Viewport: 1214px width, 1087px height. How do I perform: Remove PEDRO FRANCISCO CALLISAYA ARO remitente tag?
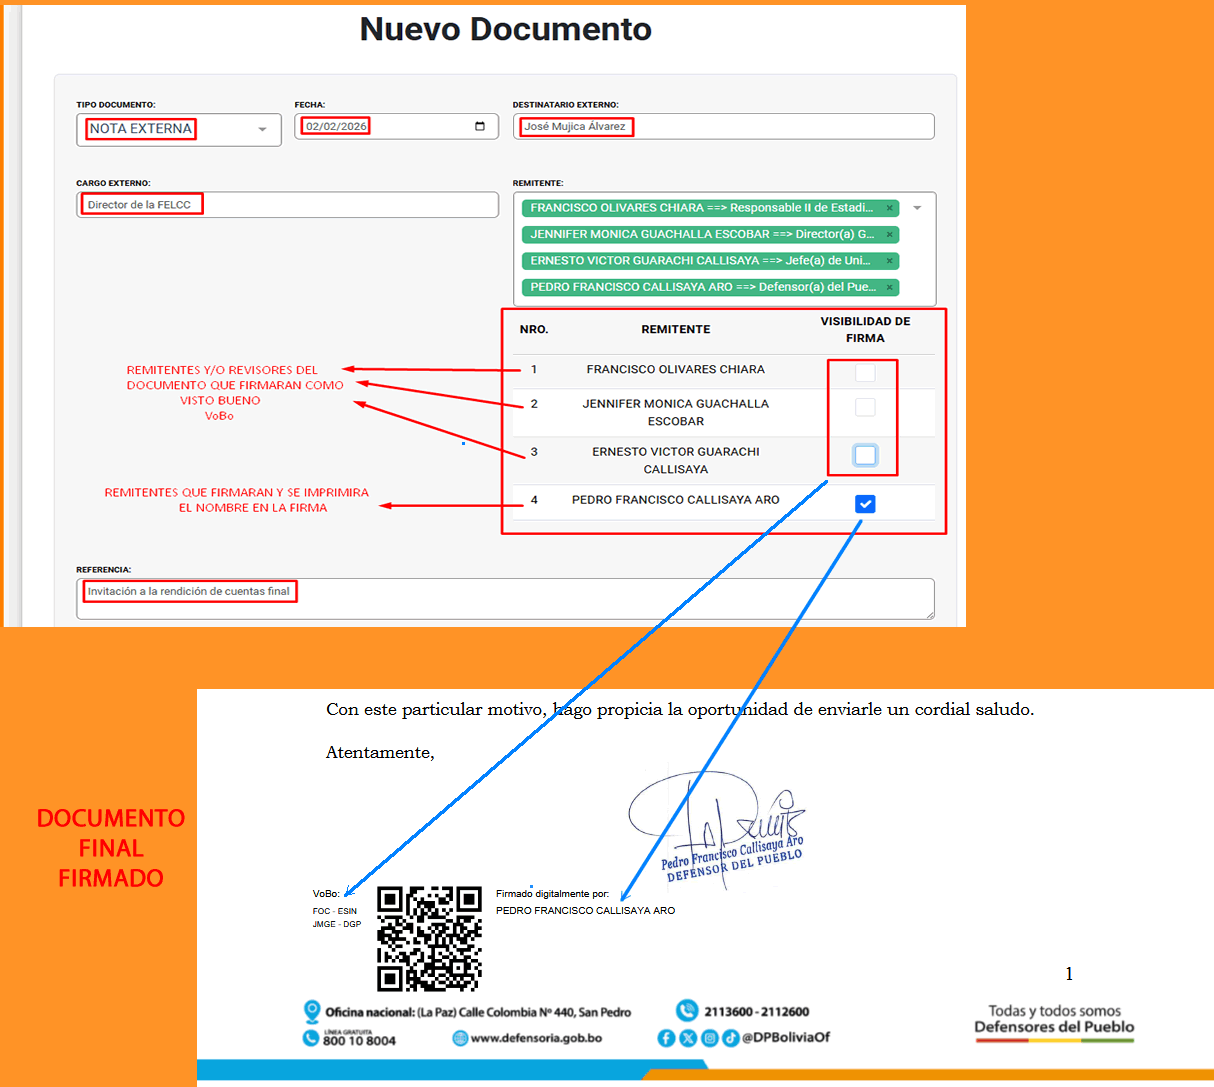point(889,287)
